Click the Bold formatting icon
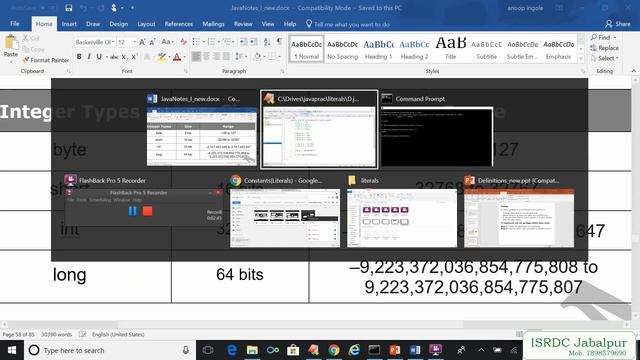The width and height of the screenshot is (640, 360). point(79,57)
